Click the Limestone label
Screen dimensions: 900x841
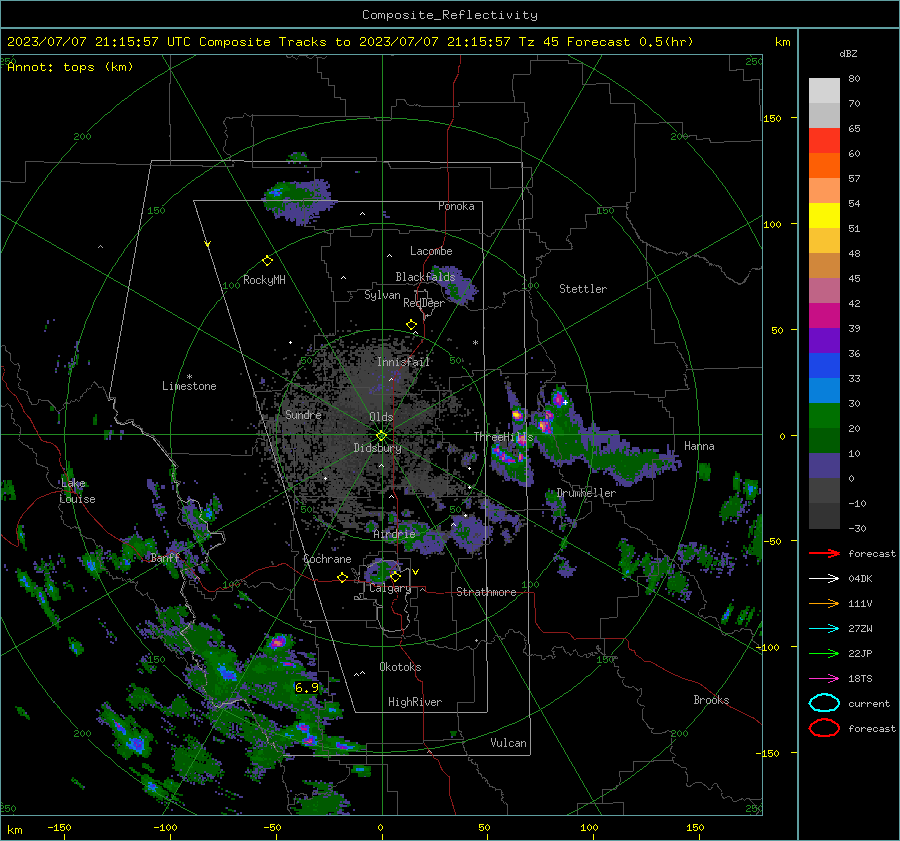(189, 386)
